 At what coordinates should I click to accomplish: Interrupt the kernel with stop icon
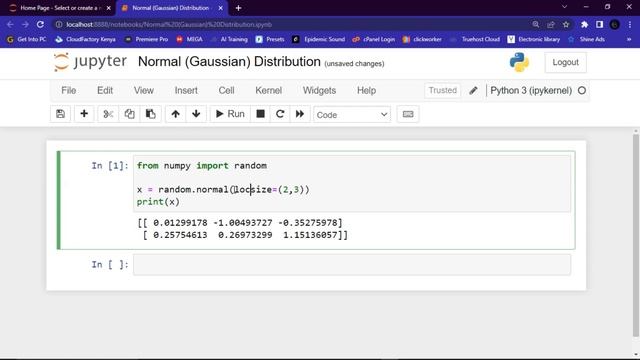(260, 114)
